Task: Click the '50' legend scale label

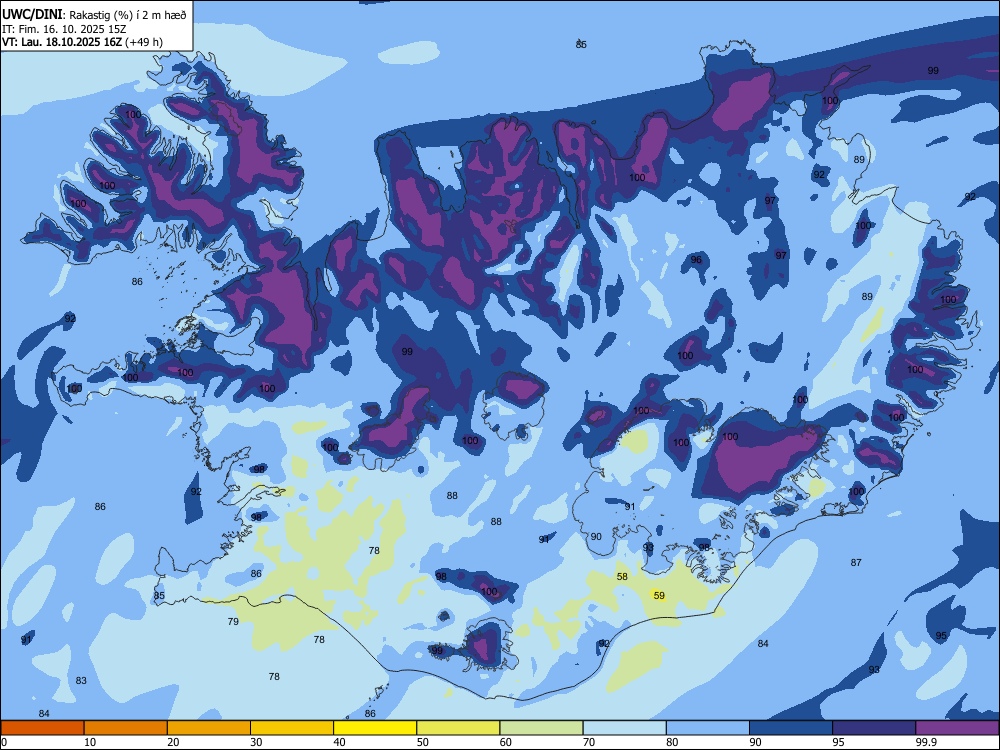Action: click(422, 742)
